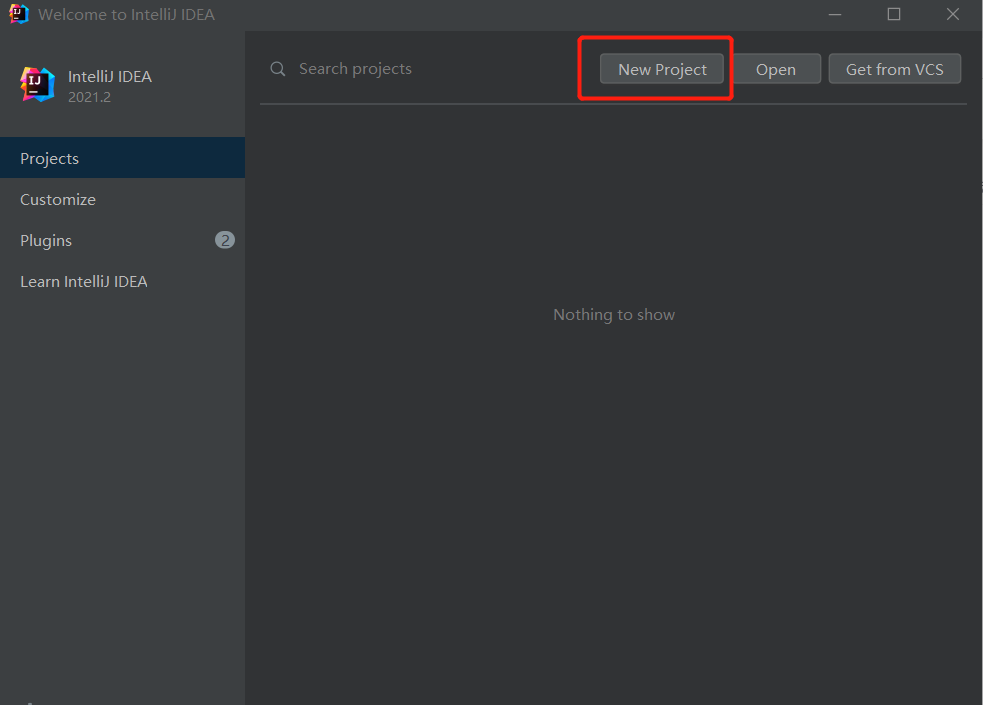This screenshot has height=705, width=983.
Task: Create a New Project
Action: click(x=662, y=69)
